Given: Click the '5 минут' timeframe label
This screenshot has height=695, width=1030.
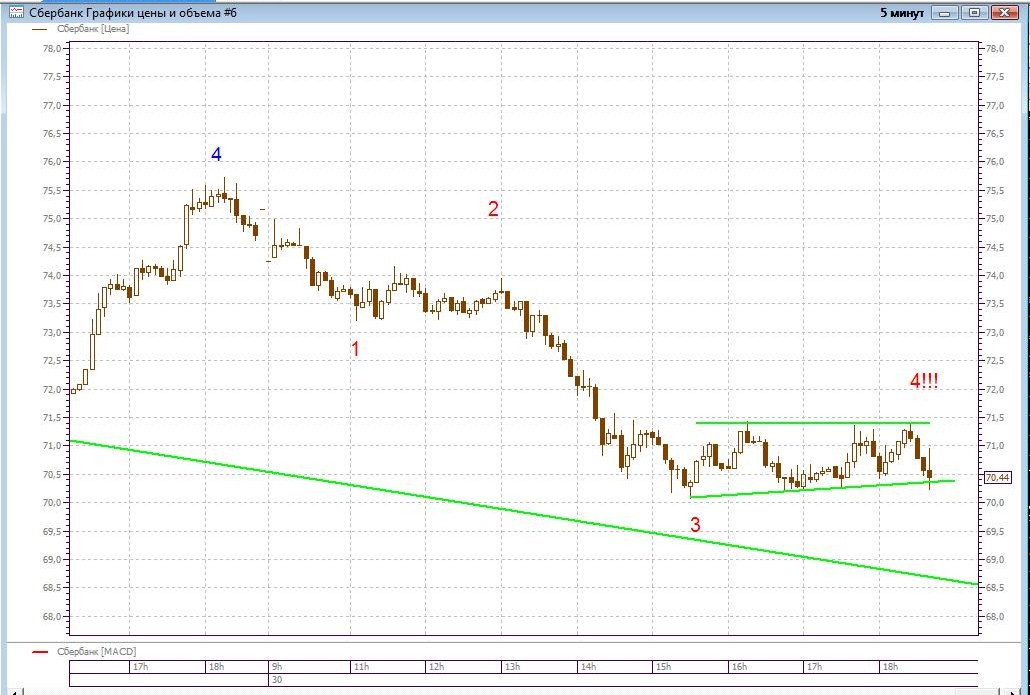Looking at the screenshot, I should click(902, 12).
